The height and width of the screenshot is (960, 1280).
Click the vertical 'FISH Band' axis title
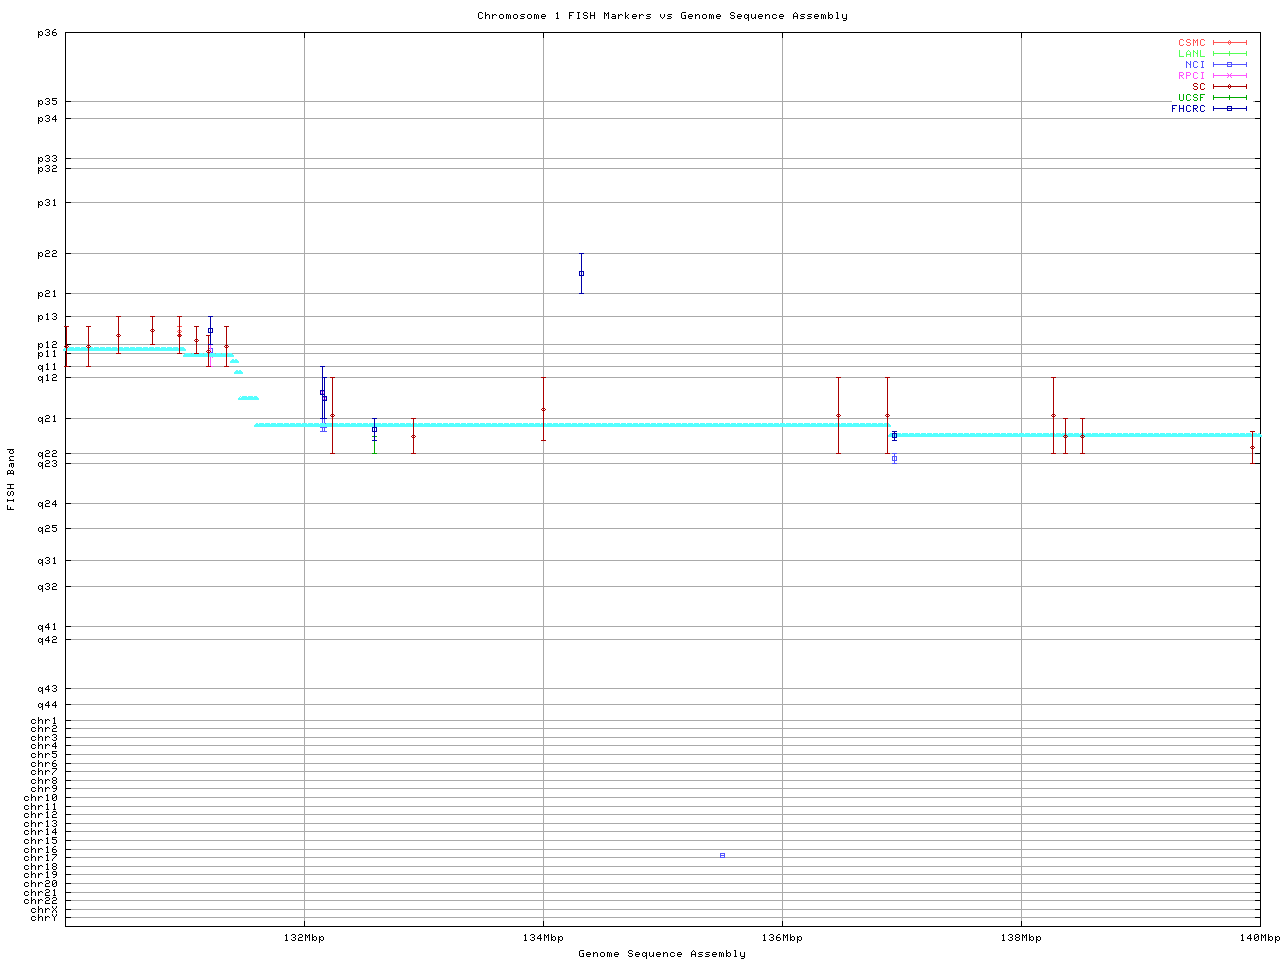point(12,479)
